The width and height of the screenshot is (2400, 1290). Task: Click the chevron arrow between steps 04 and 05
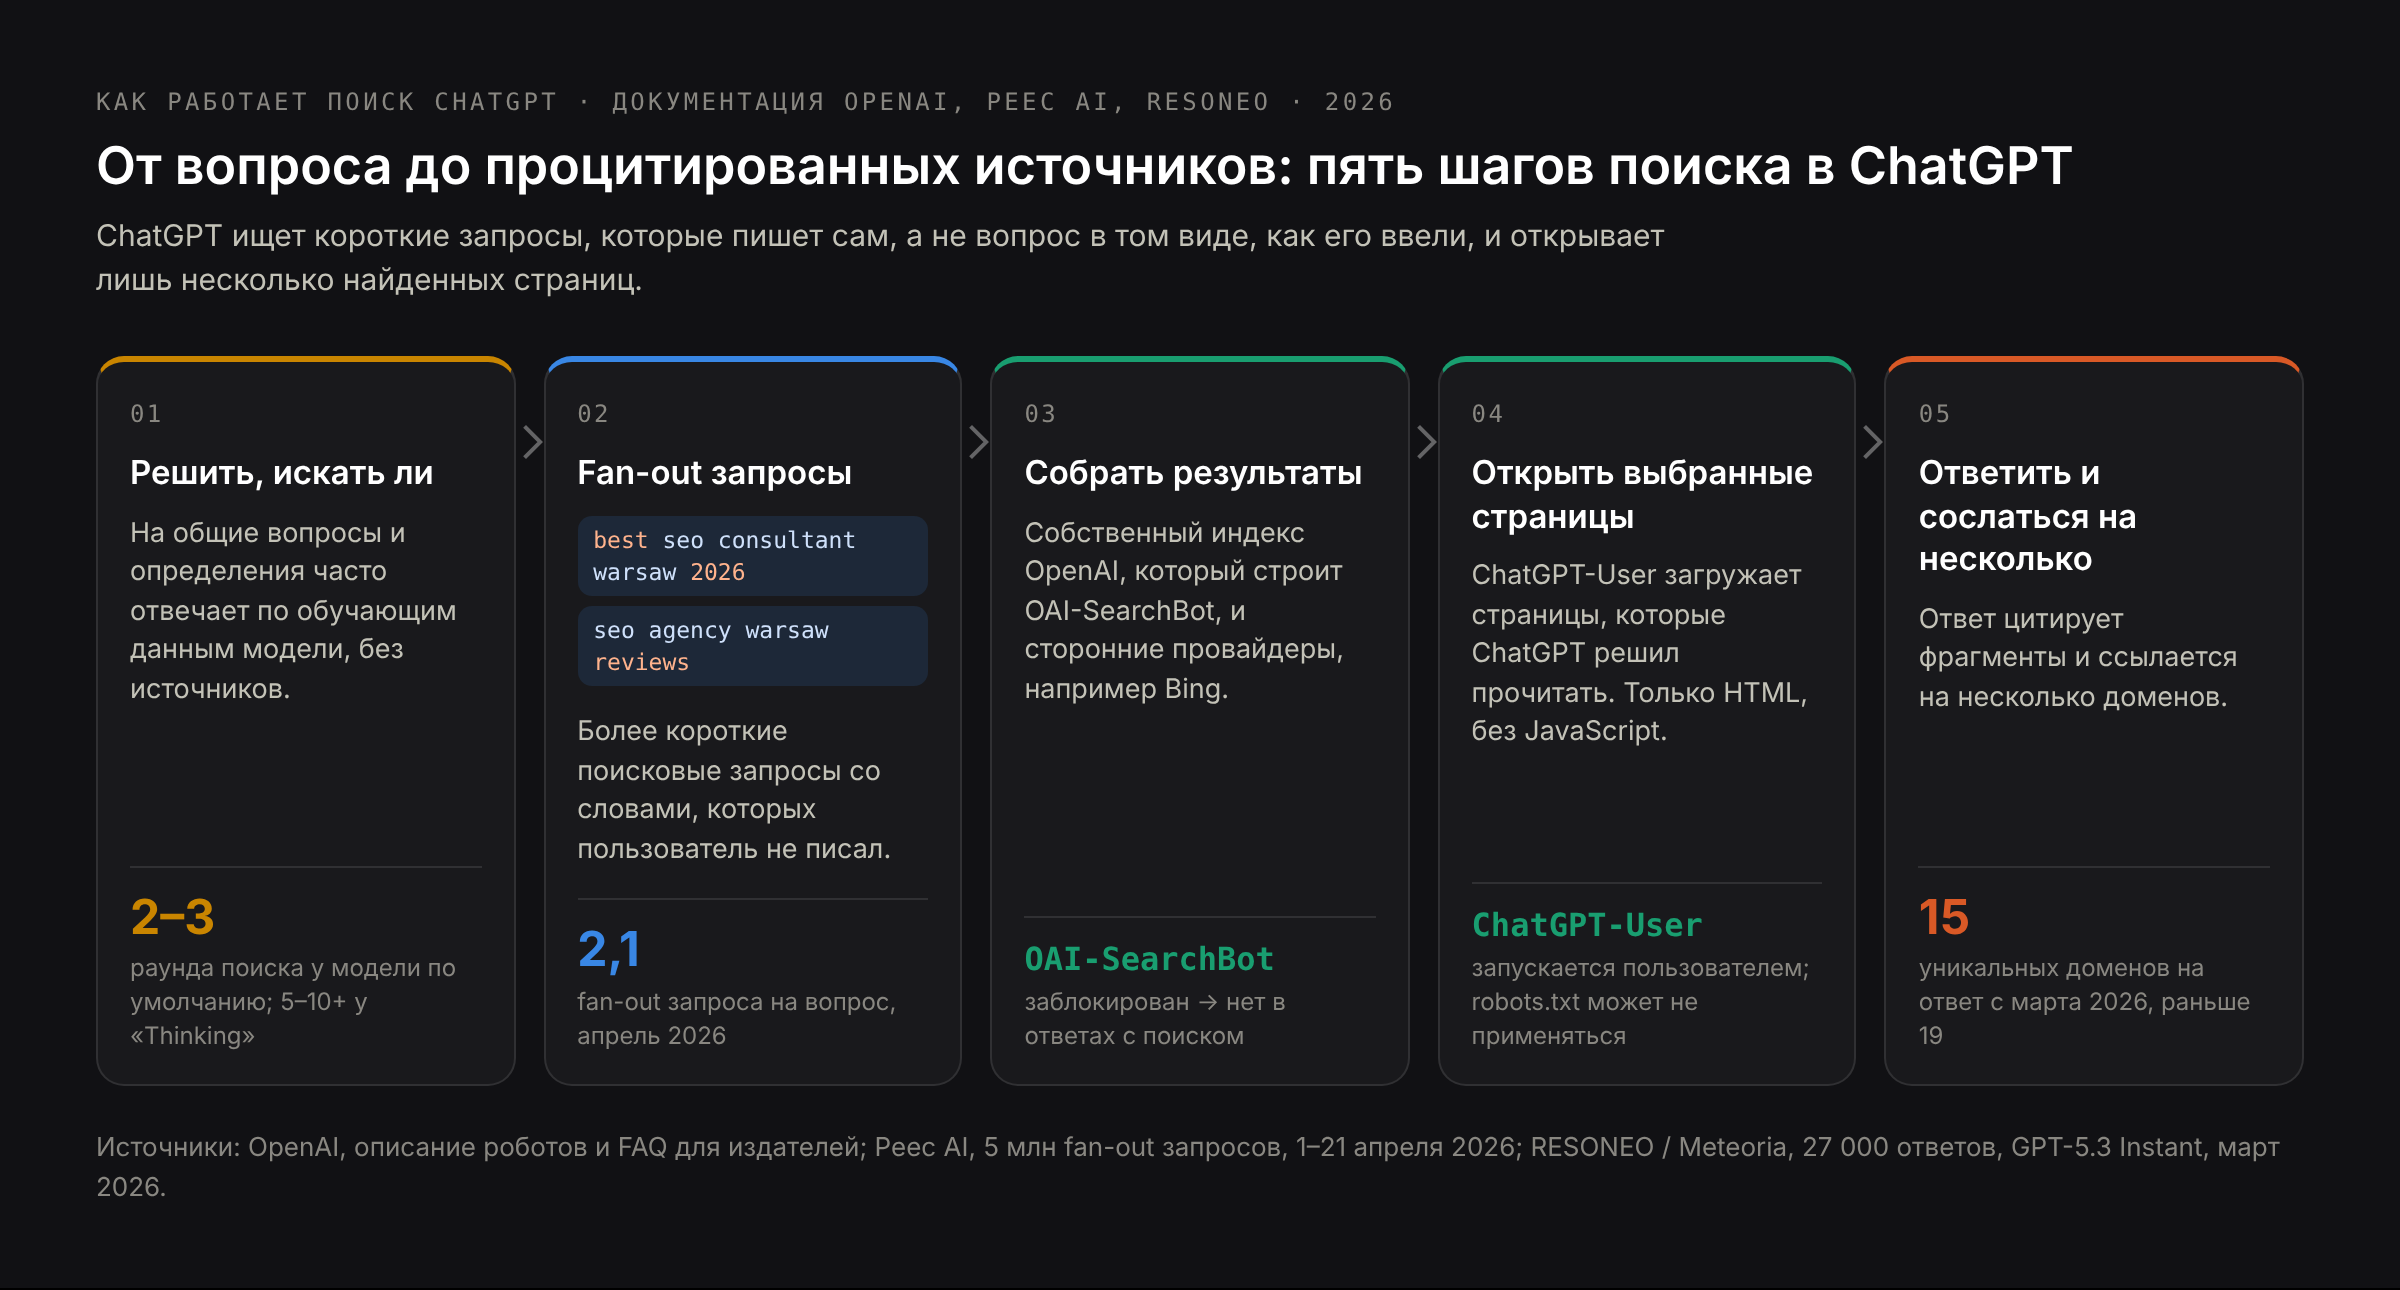coord(1873,442)
